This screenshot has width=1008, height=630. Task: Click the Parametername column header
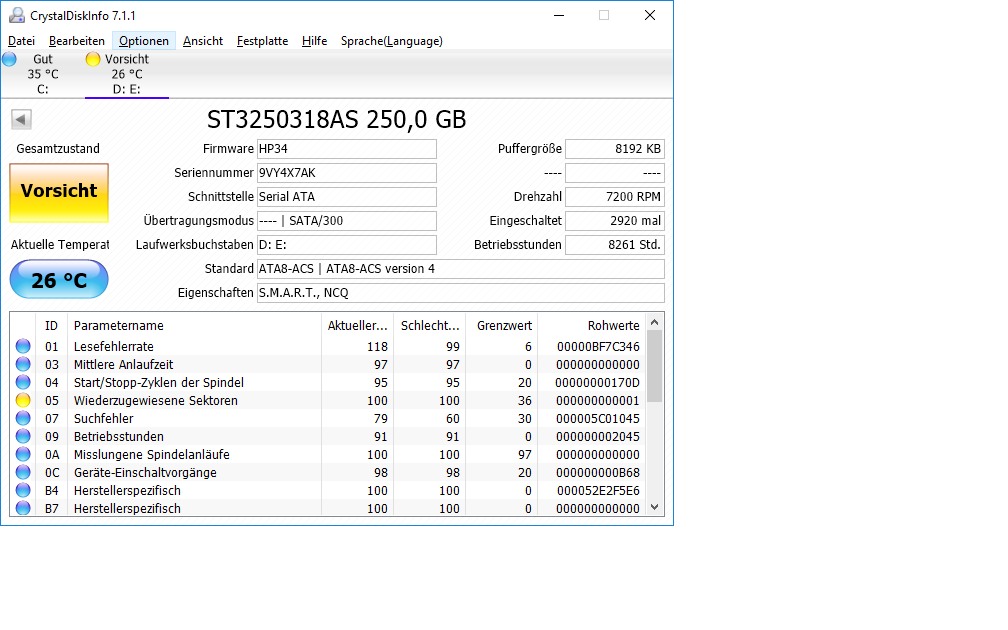click(x=194, y=326)
